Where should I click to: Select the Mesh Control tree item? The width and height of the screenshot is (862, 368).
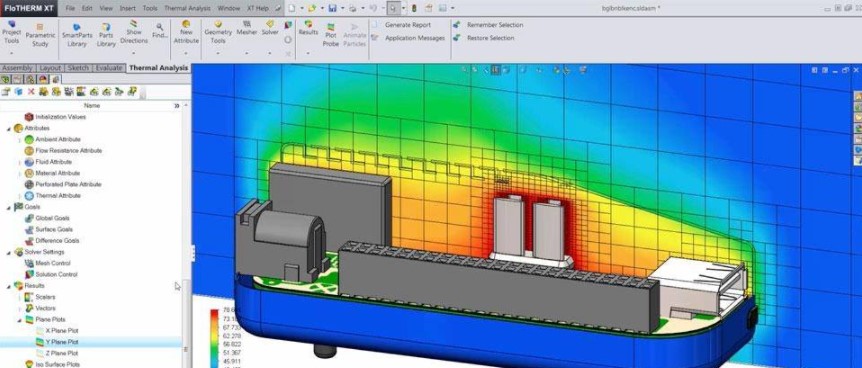pos(52,263)
